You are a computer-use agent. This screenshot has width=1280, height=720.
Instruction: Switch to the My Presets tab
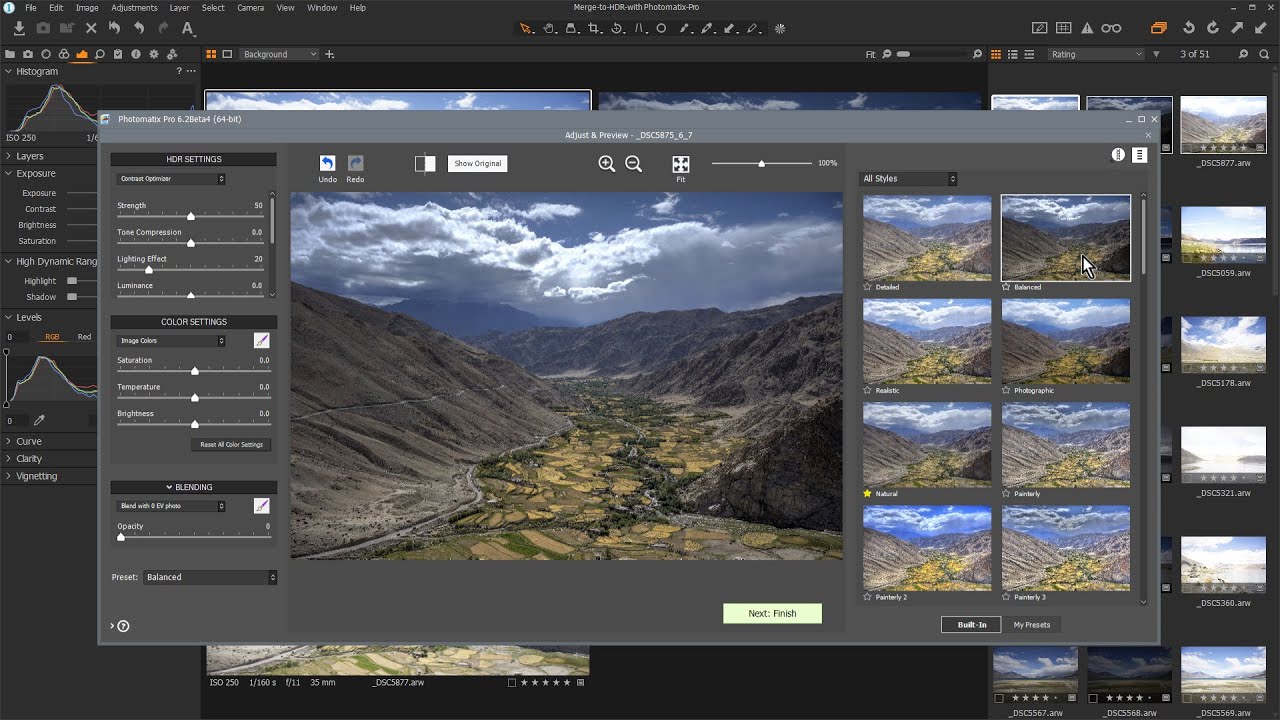point(1032,625)
